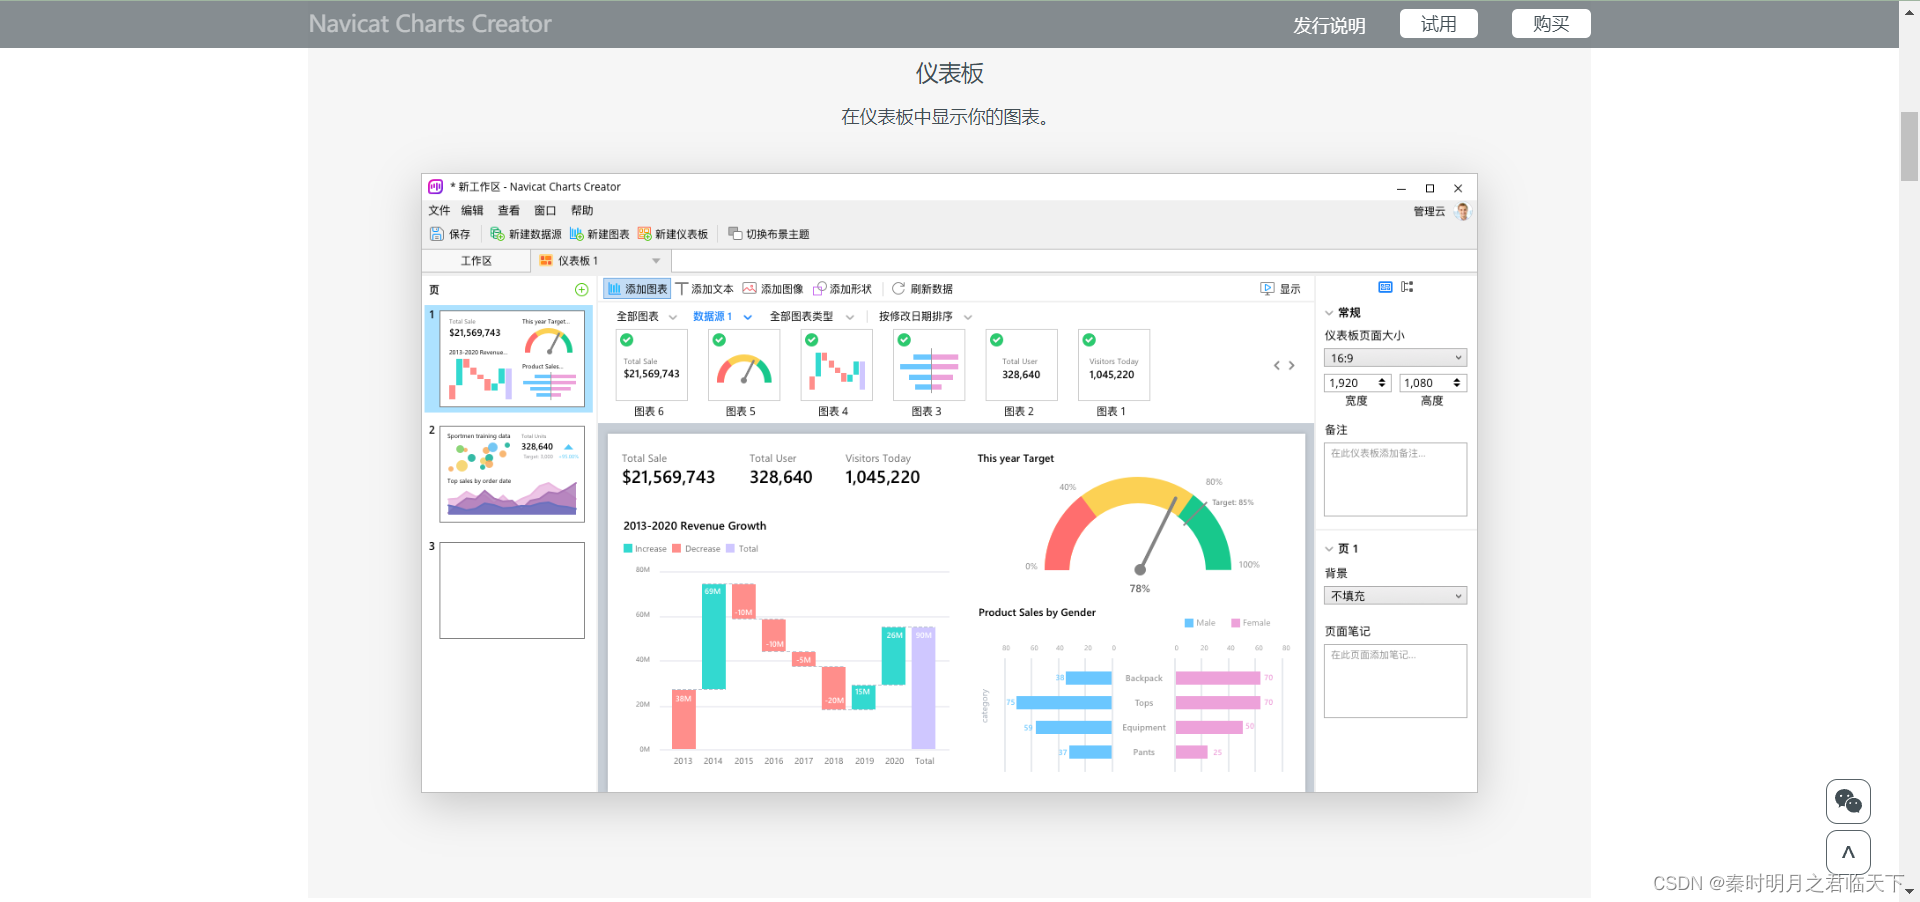Click the add page plus icon
Image resolution: width=1920 pixels, height=902 pixels.
(x=581, y=290)
